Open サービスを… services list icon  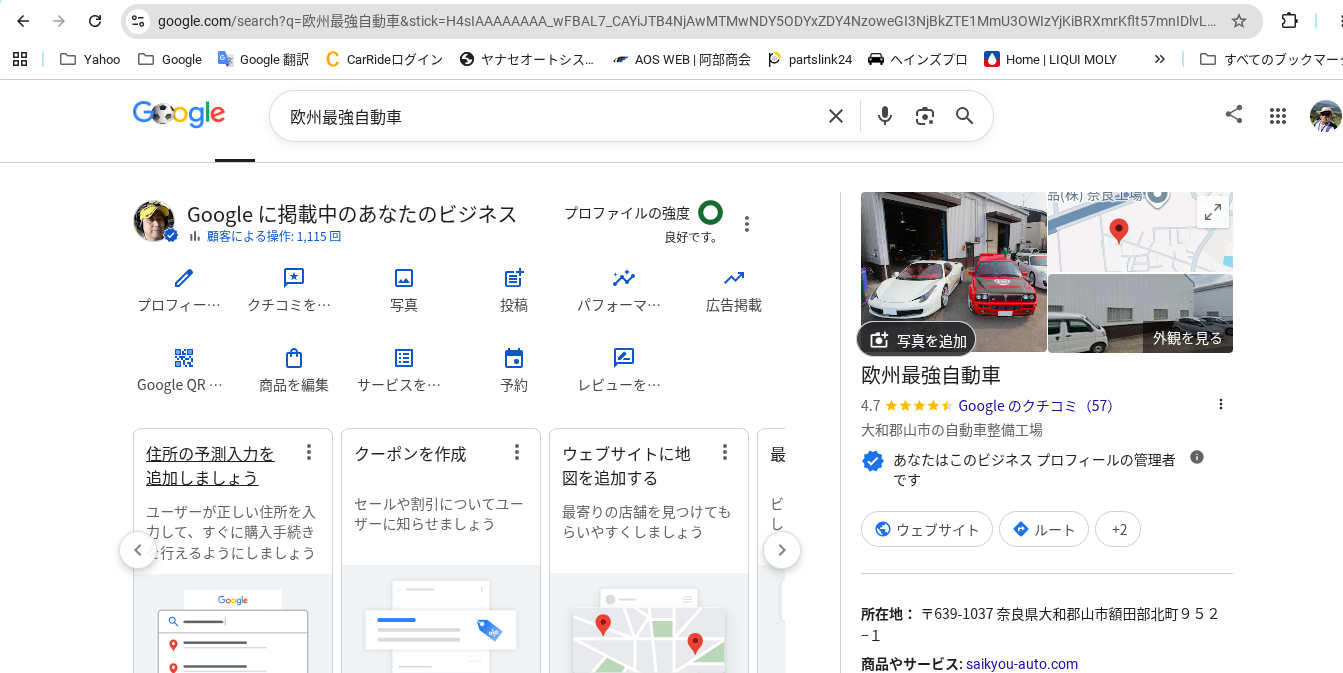(x=404, y=358)
